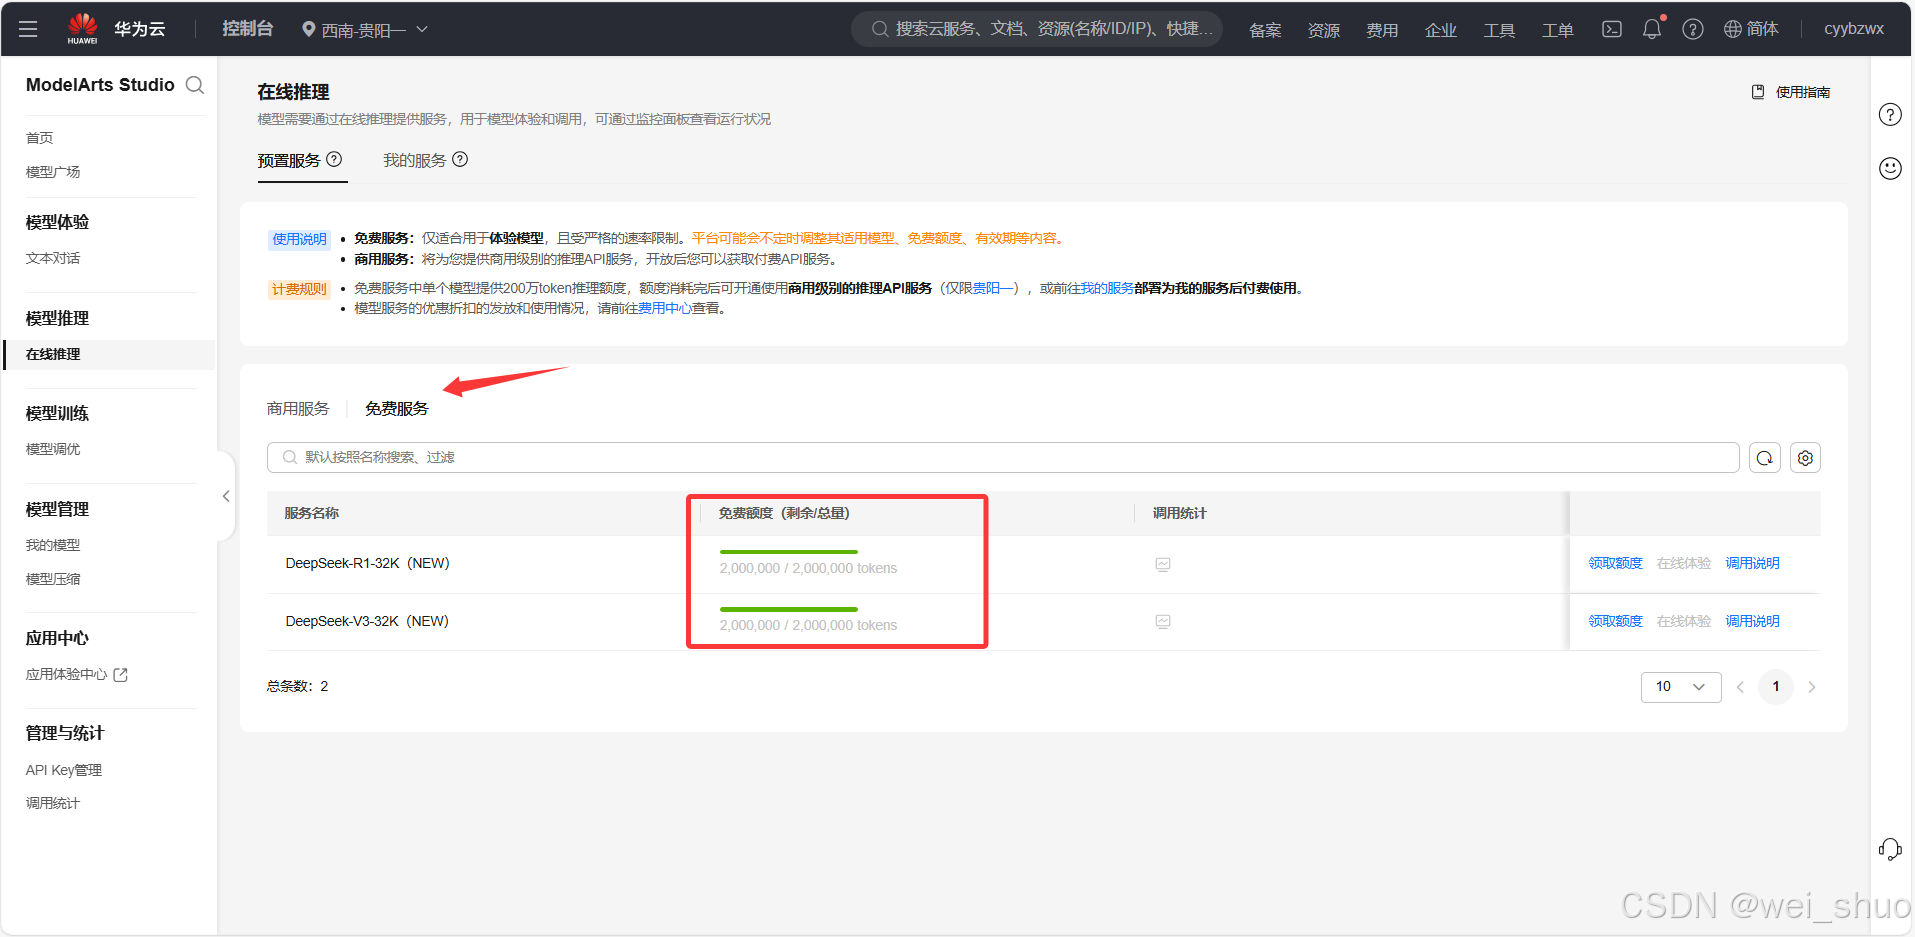Open customer service headset icon
The width and height of the screenshot is (1915, 937).
click(1890, 849)
